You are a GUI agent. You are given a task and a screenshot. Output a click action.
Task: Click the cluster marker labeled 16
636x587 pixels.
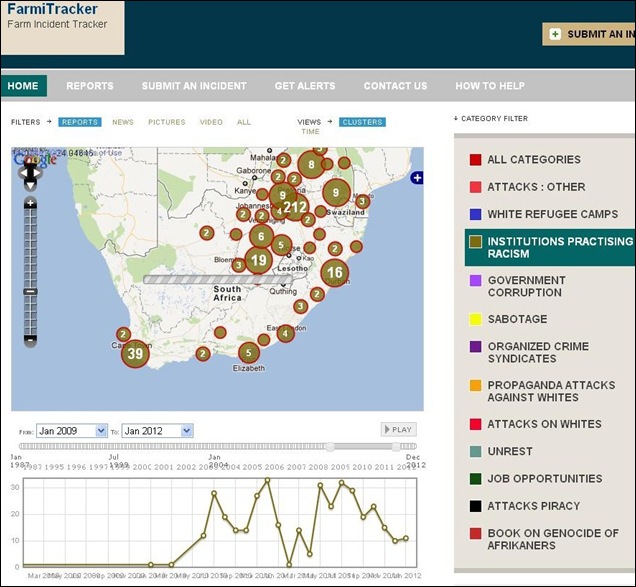[335, 272]
